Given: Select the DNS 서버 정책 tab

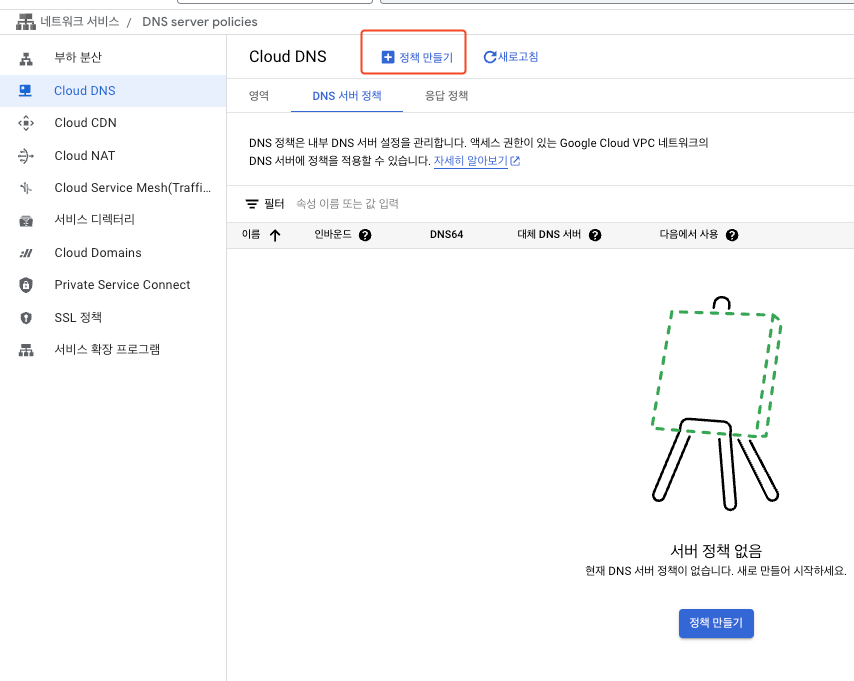Looking at the screenshot, I should (347, 96).
